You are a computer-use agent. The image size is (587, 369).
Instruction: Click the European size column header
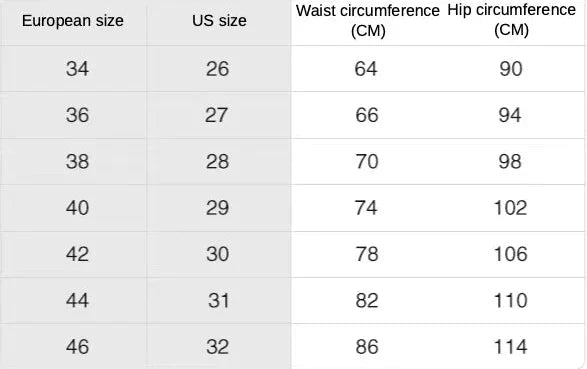point(73,21)
